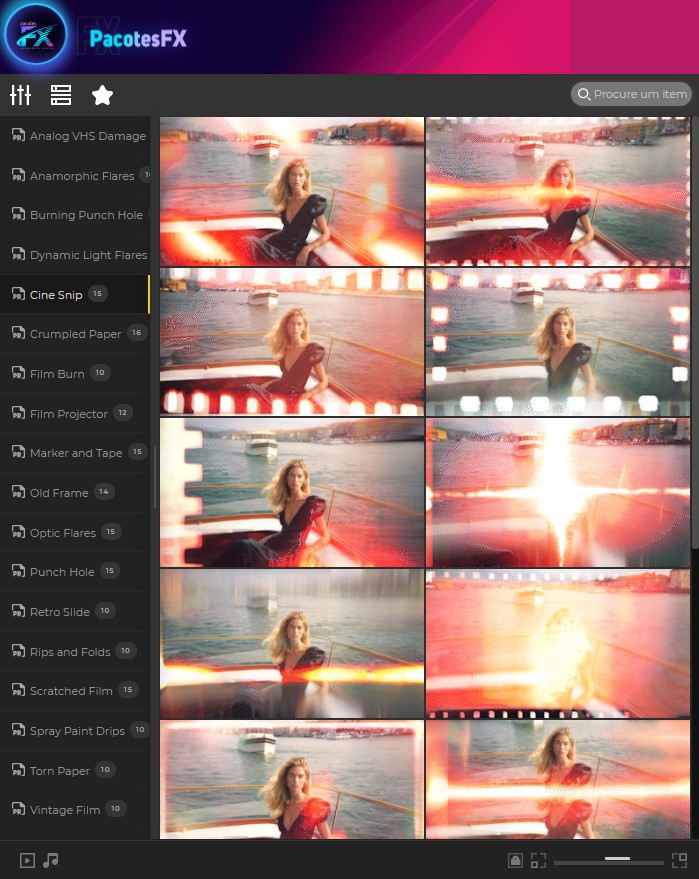
Task: Show favorites with the star icon
Action: point(102,95)
